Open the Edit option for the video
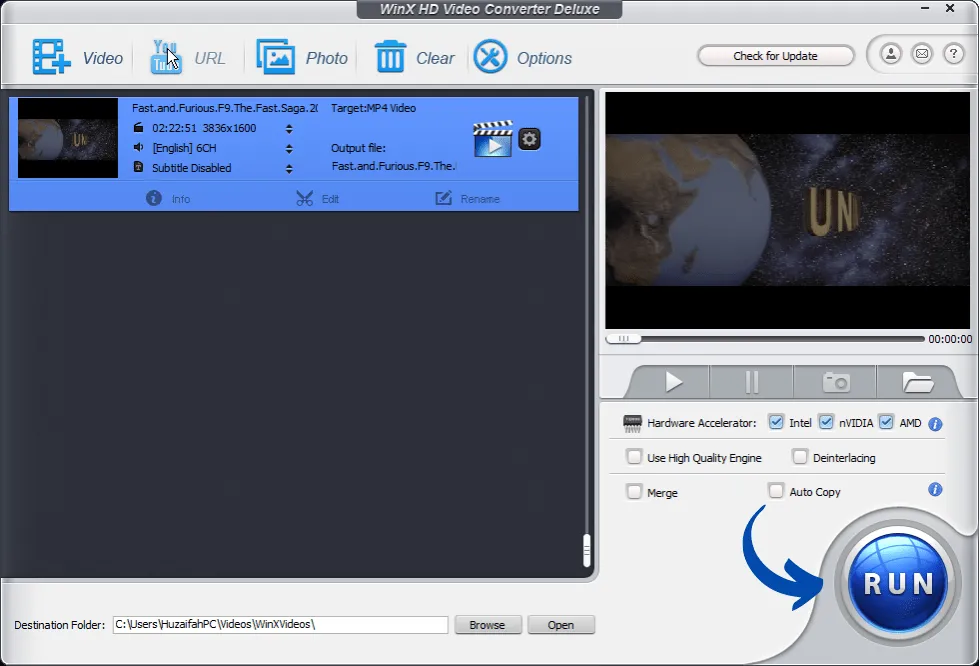Image resolution: width=980 pixels, height=666 pixels. click(318, 198)
